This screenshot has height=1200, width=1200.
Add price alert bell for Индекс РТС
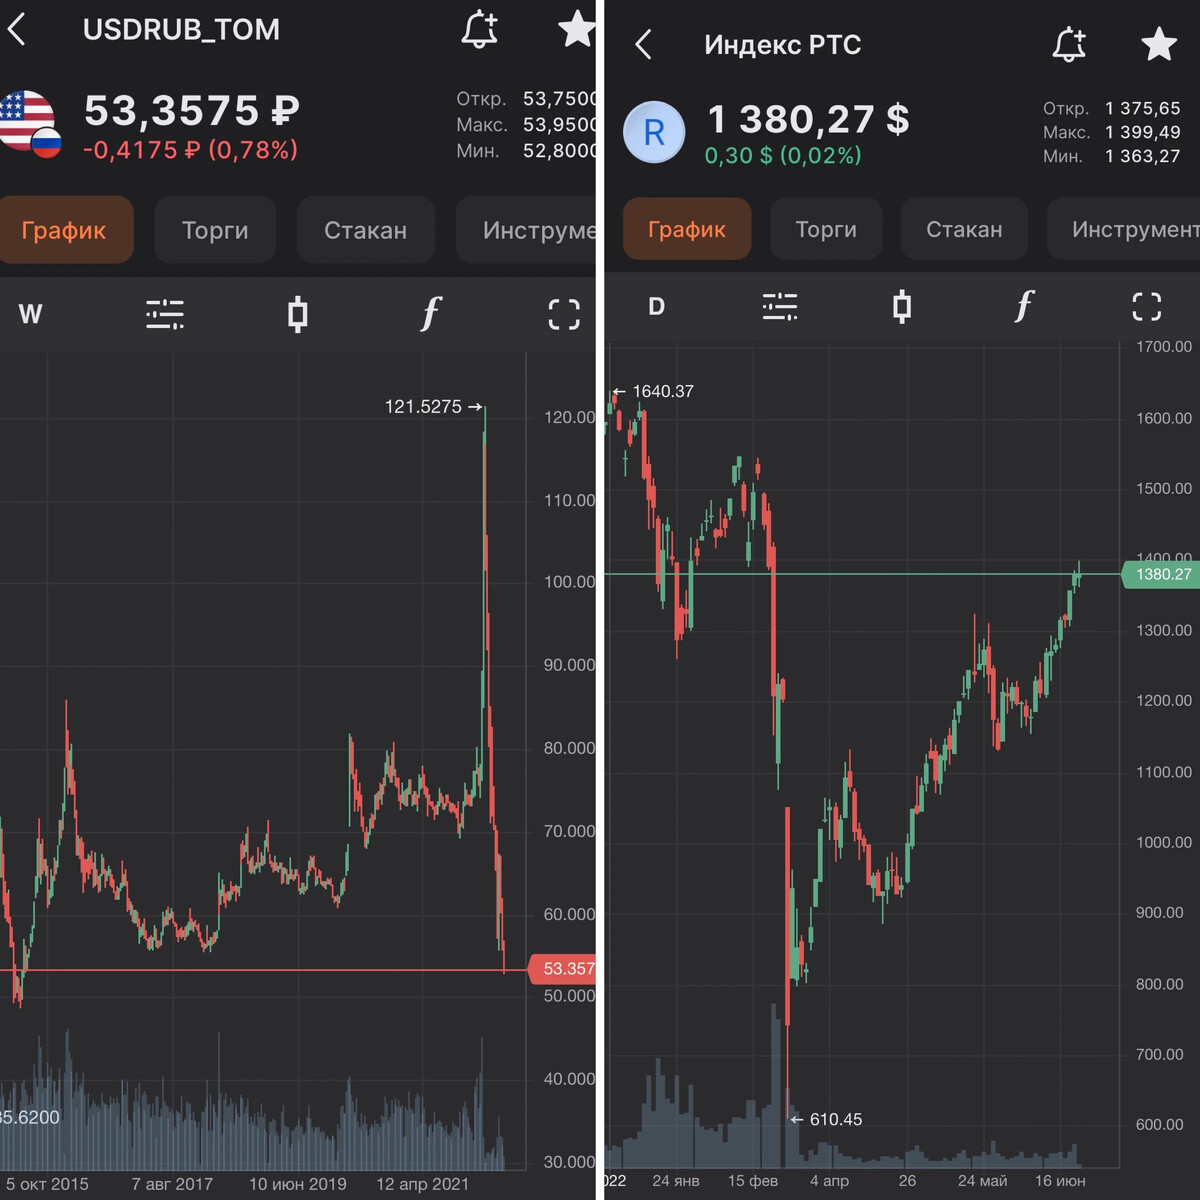[1069, 44]
